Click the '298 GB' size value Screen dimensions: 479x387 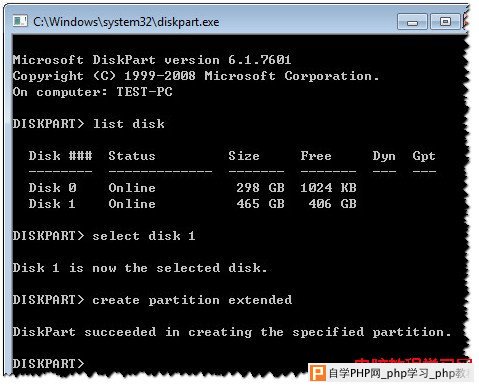260,188
